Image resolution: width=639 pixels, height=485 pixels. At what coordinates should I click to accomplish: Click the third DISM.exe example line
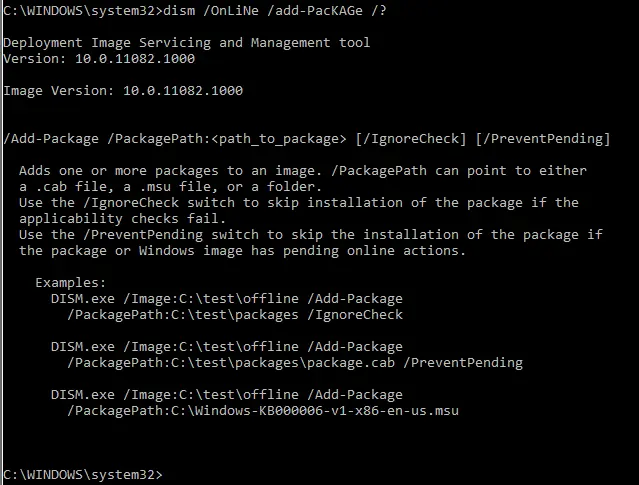[x=227, y=394]
